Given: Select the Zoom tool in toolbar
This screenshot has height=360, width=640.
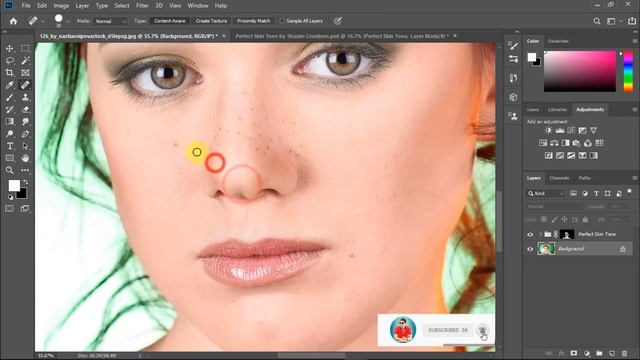Looking at the screenshot, I should coord(10,170).
